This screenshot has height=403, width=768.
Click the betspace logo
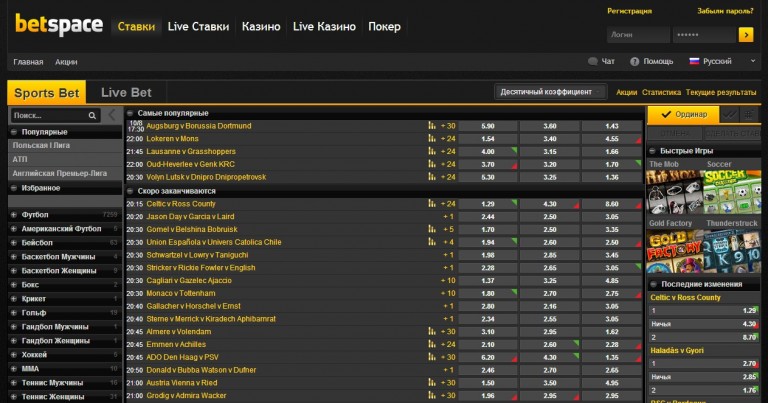point(59,25)
